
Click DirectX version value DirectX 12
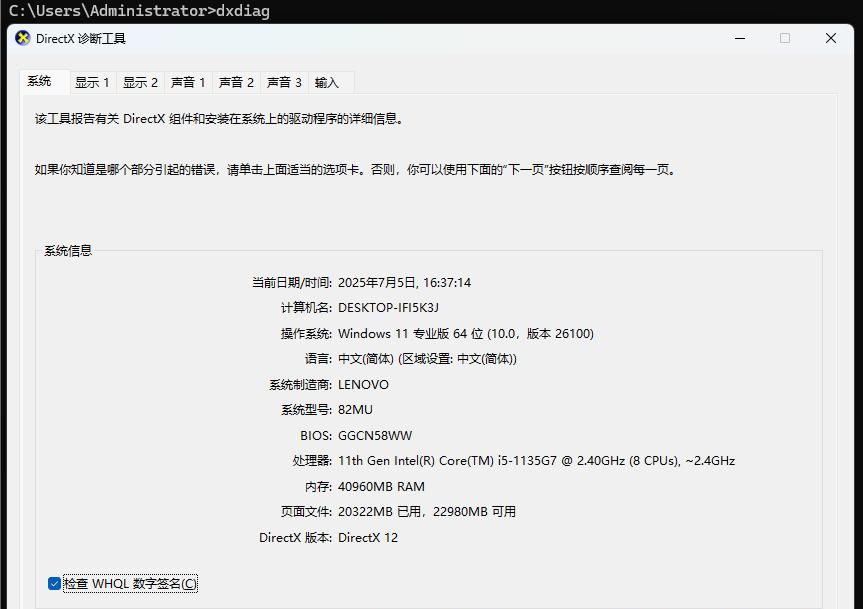coord(368,538)
